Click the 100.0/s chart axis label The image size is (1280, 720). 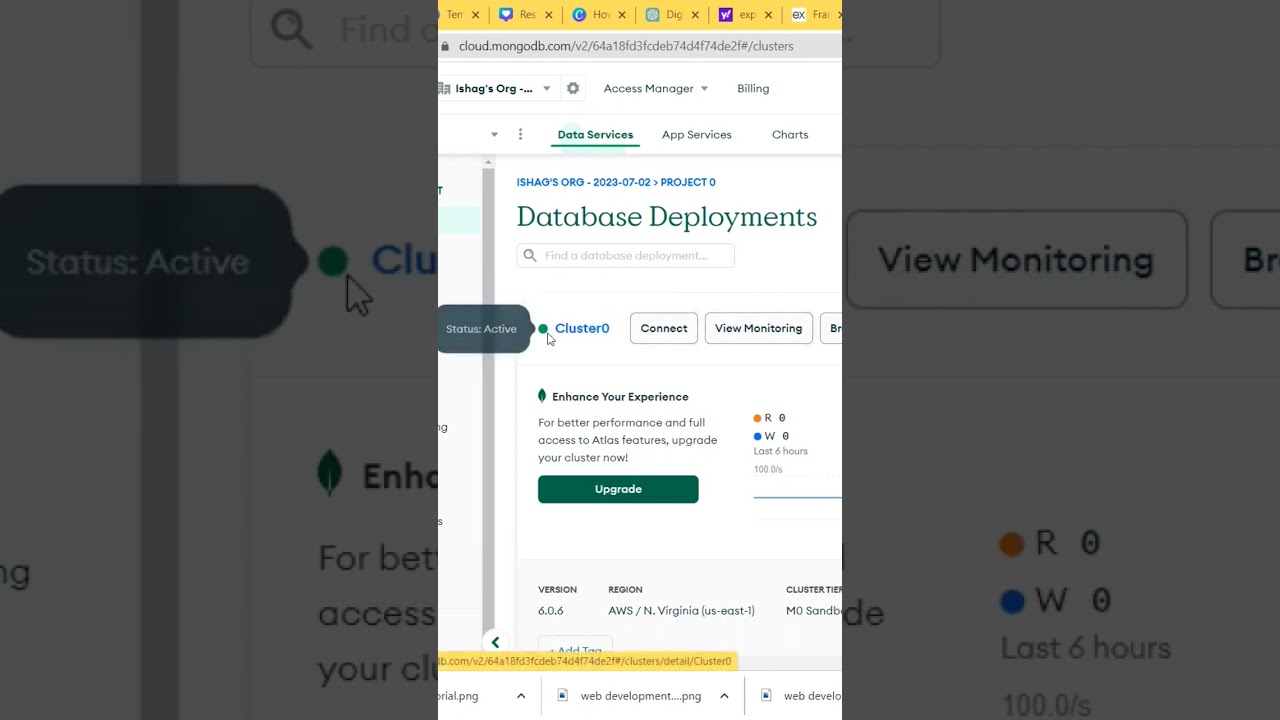tap(768, 469)
